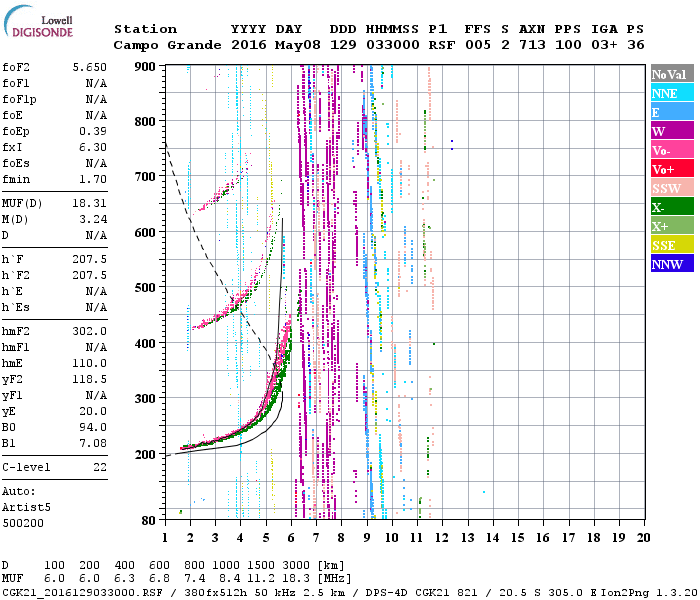This screenshot has height=600, width=700.
Task: Click the 005 FFS value in header
Action: point(478,45)
